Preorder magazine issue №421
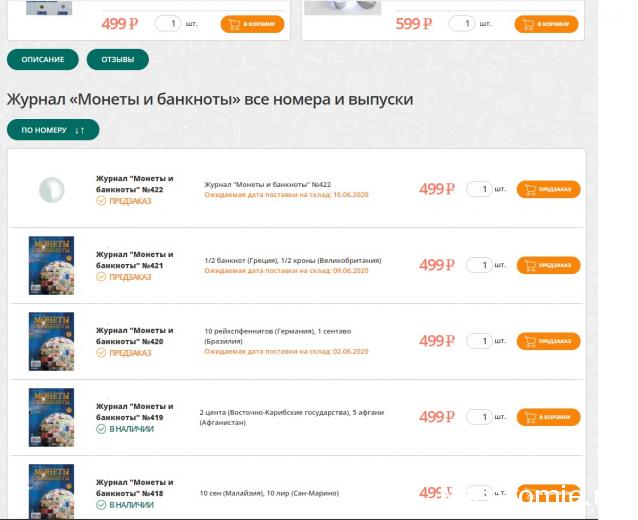Viewport: 638px width, 520px height. (x=548, y=265)
